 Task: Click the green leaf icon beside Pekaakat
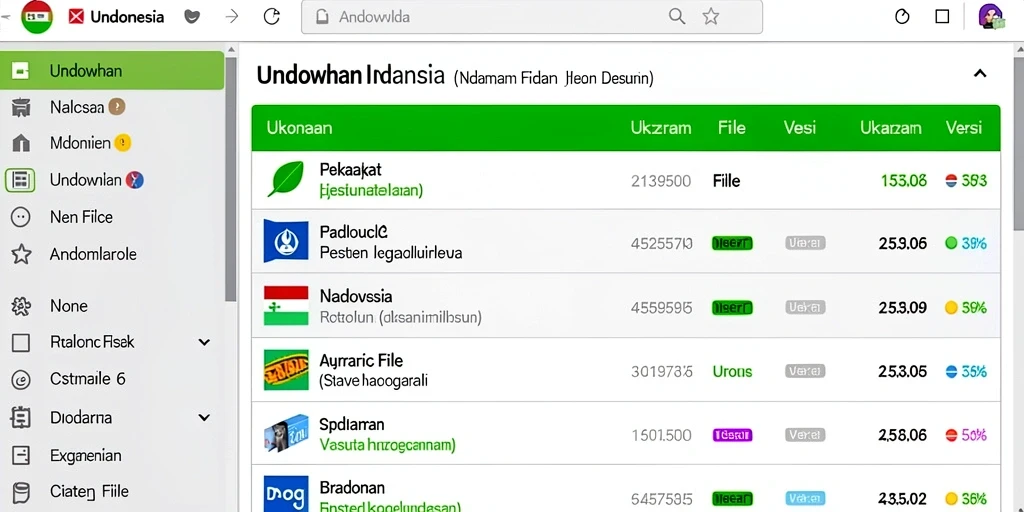(x=285, y=180)
